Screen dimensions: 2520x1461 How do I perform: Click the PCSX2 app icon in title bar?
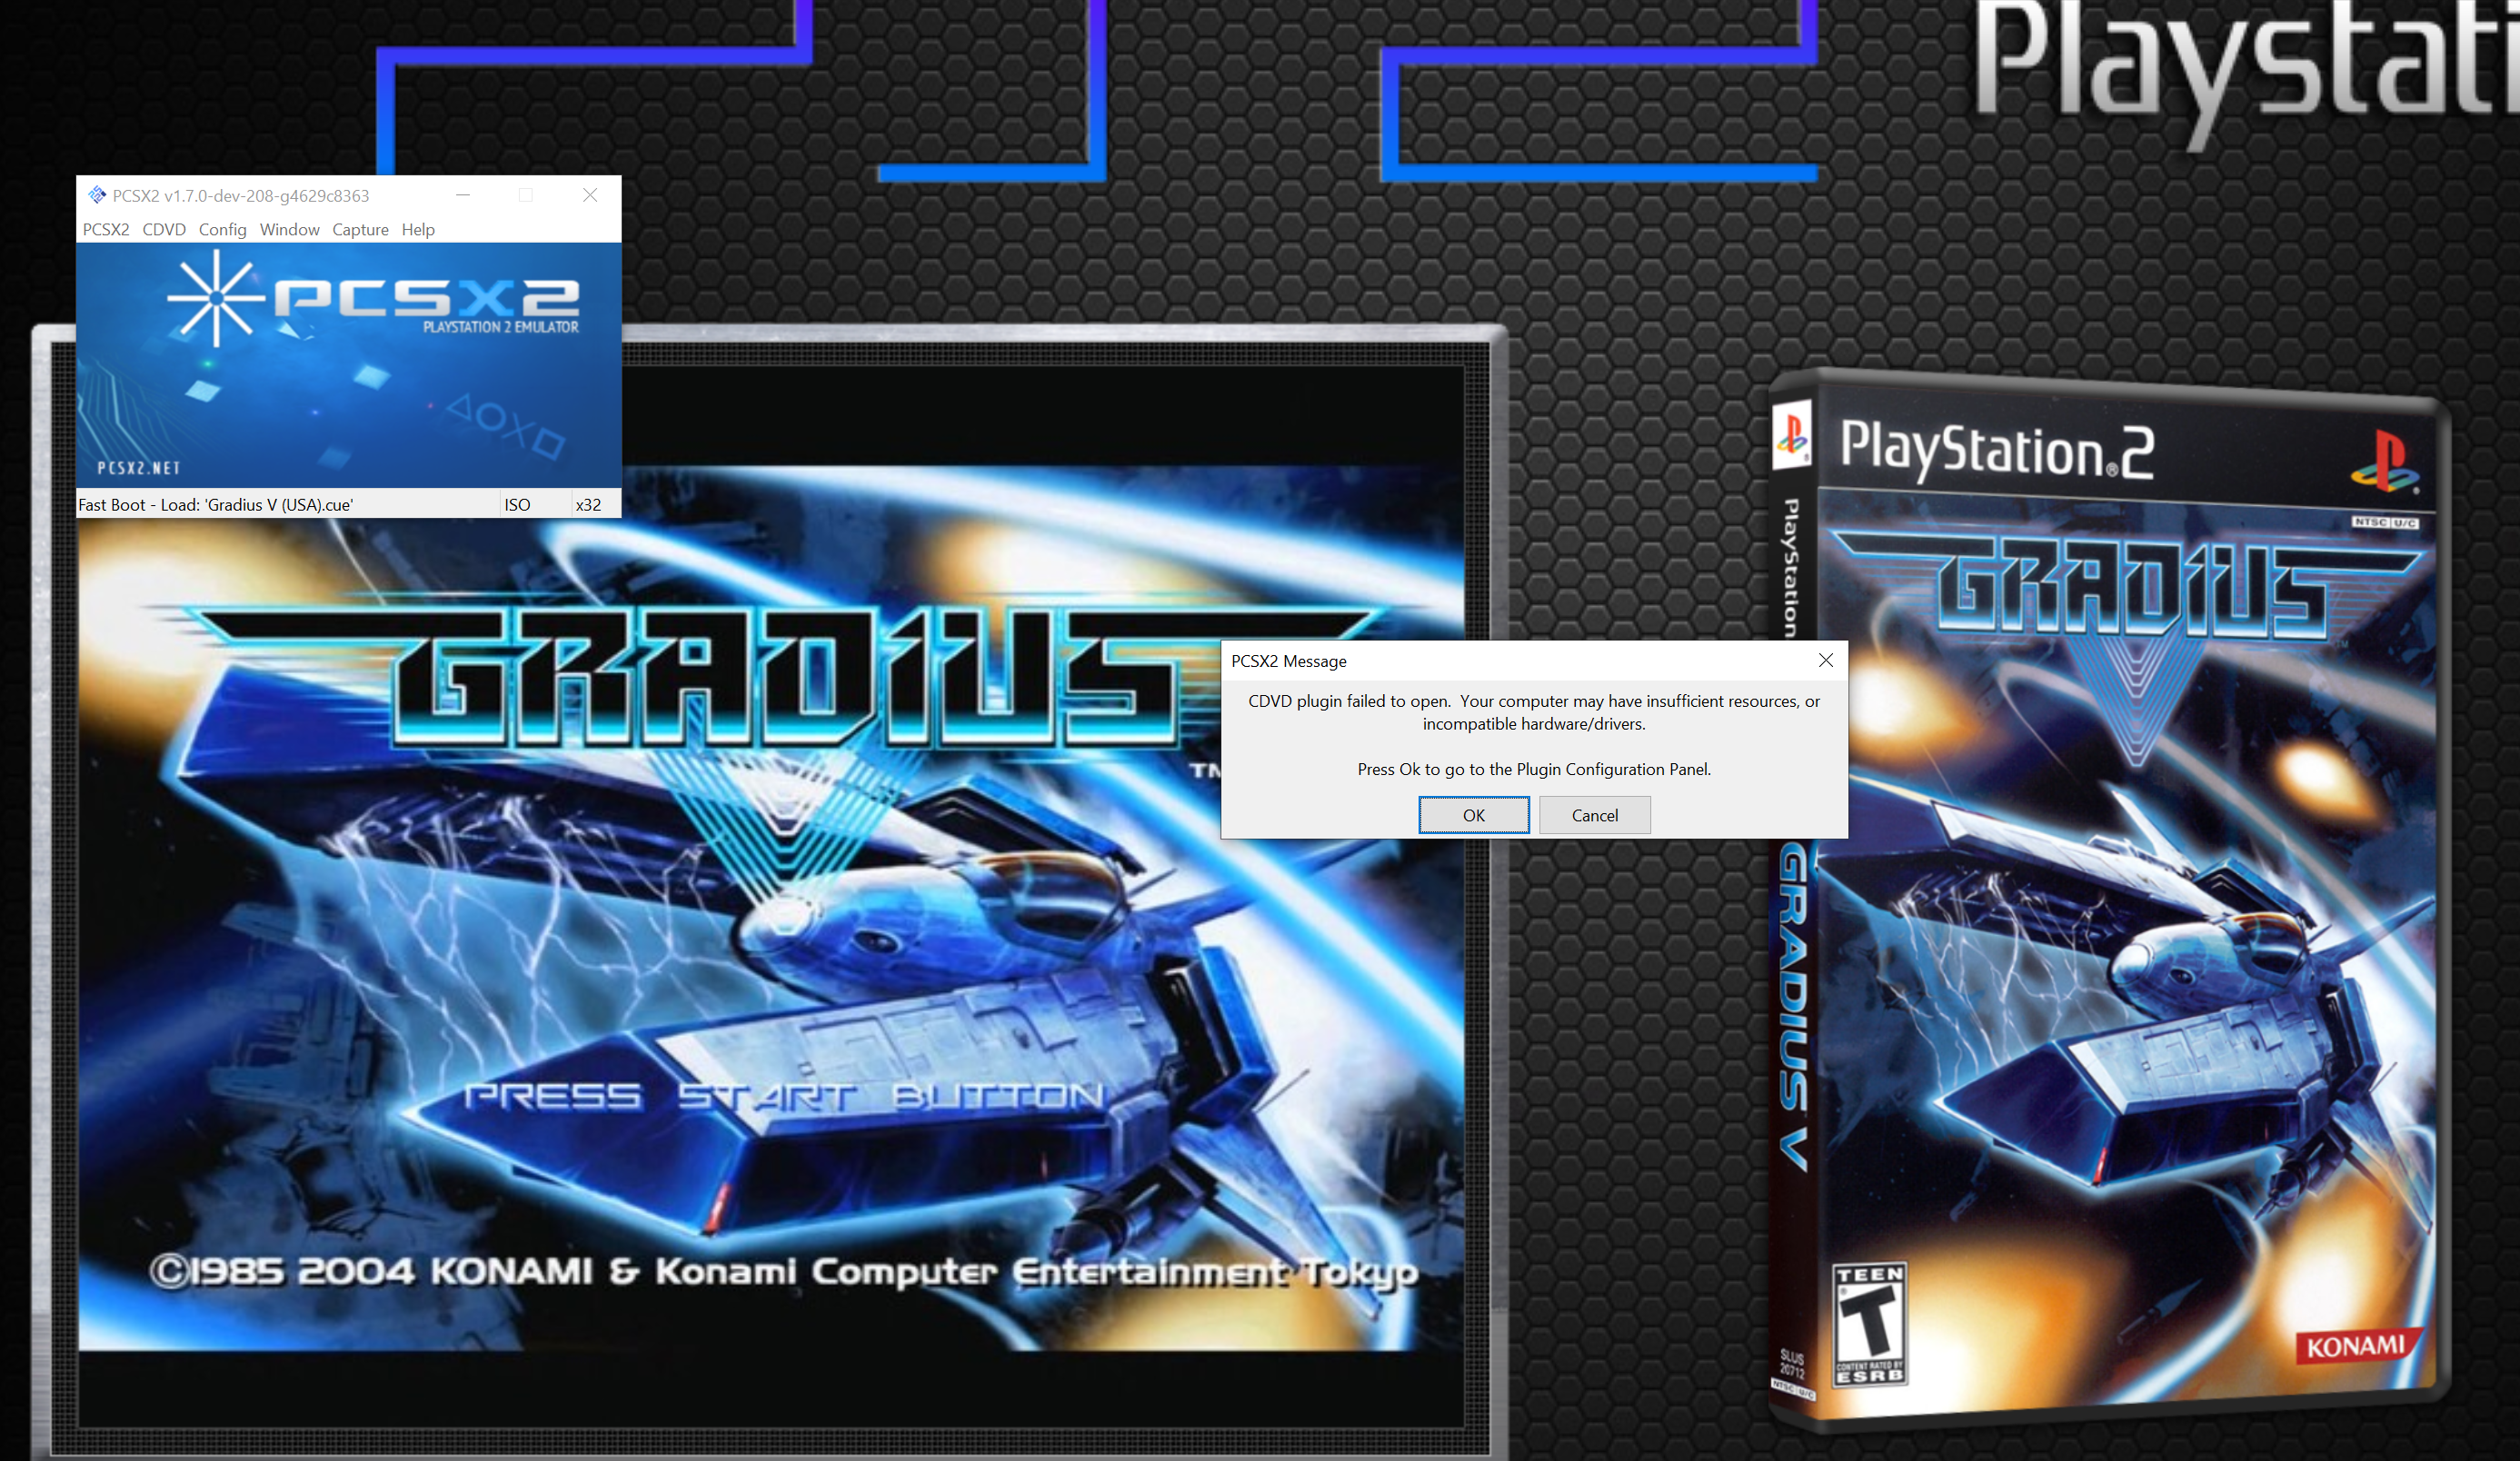97,195
